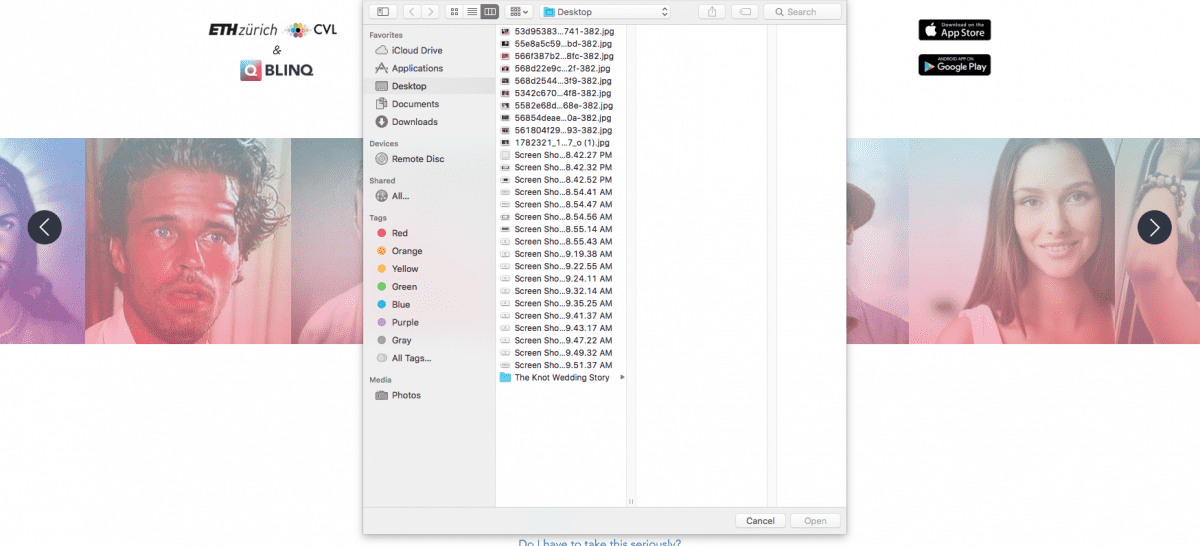Select Applications in Favorites sidebar
The image size is (1200, 546).
417,68
